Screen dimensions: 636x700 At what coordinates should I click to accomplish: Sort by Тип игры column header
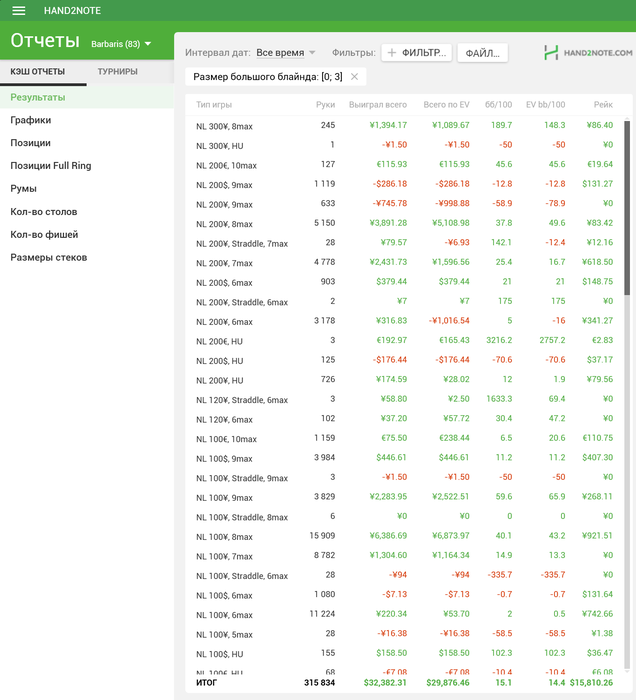tap(214, 104)
